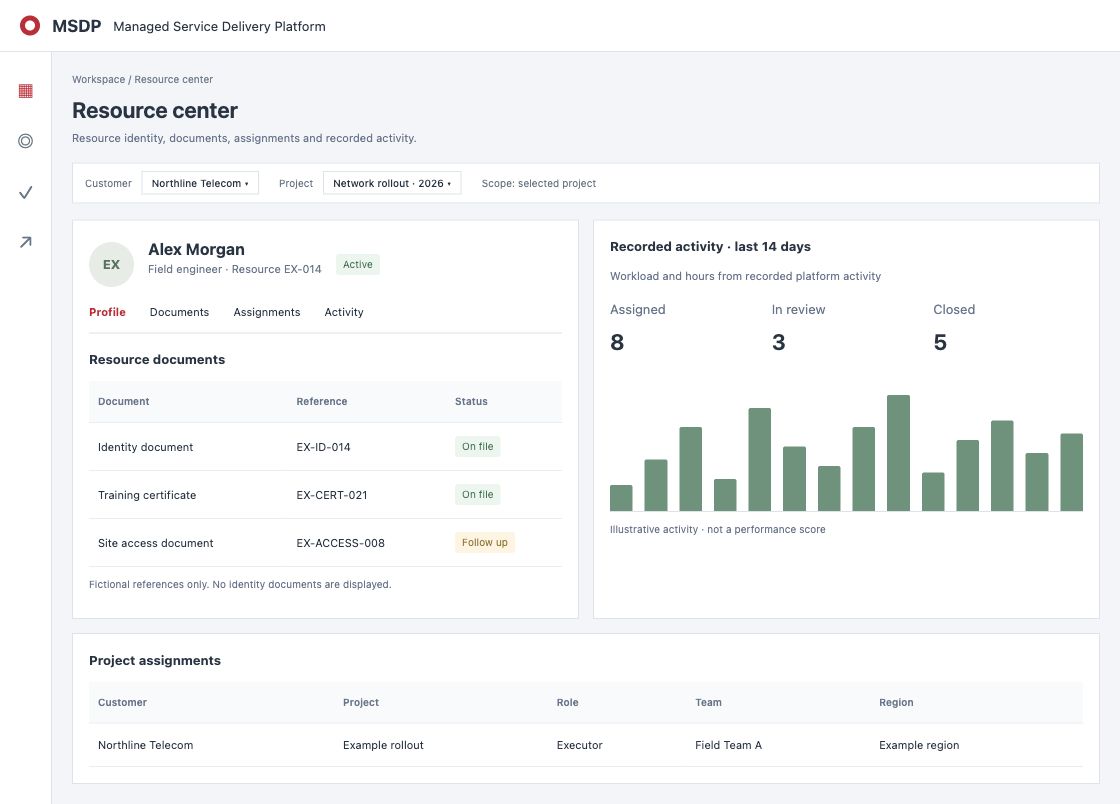Click the Resource documents heading
Viewport: 1120px width, 804px height.
pyautogui.click(x=156, y=359)
